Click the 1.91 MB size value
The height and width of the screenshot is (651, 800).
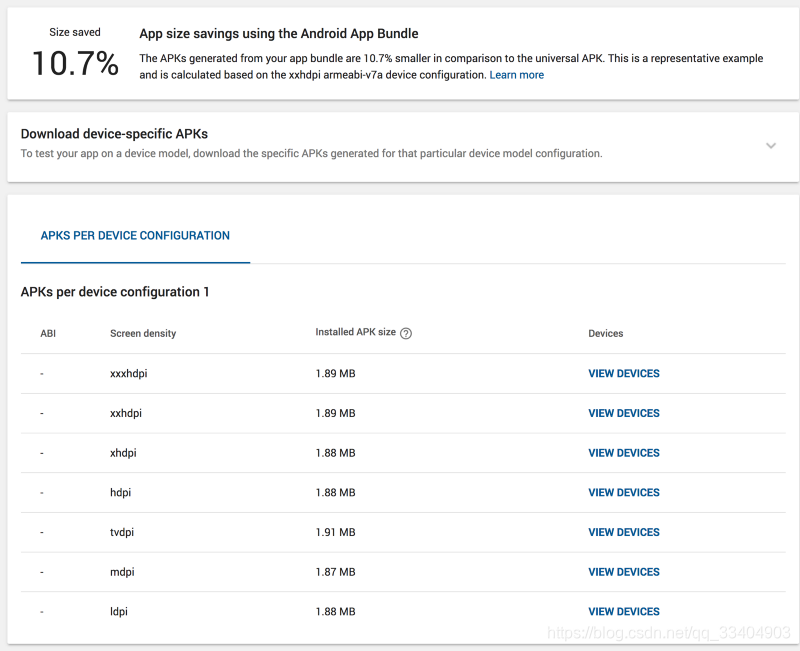point(335,532)
